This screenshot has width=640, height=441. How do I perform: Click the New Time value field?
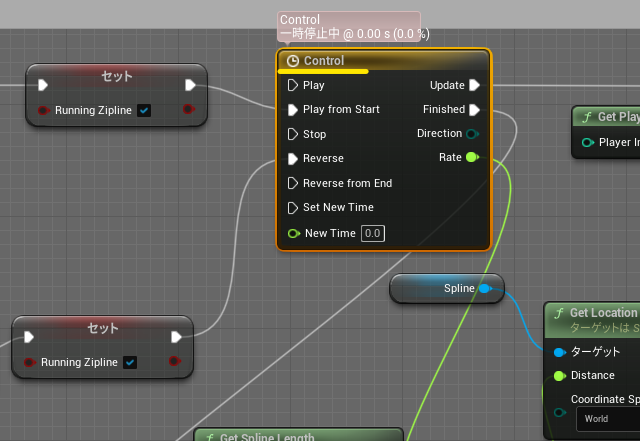[372, 233]
